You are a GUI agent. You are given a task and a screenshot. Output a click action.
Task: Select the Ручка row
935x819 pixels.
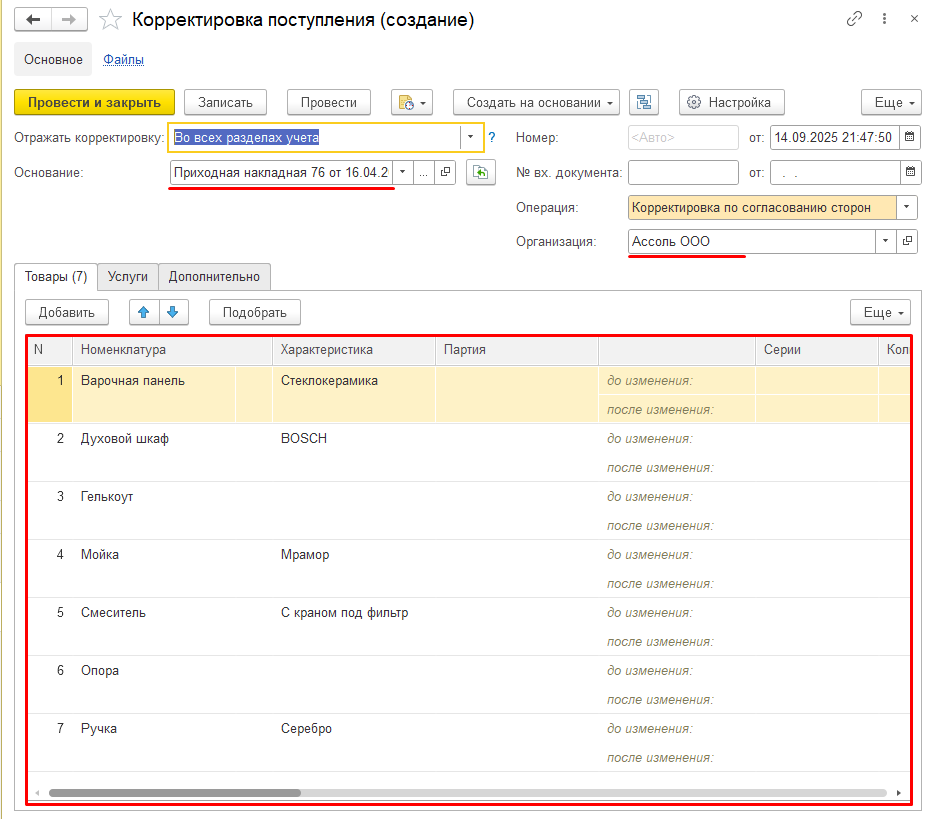469,742
